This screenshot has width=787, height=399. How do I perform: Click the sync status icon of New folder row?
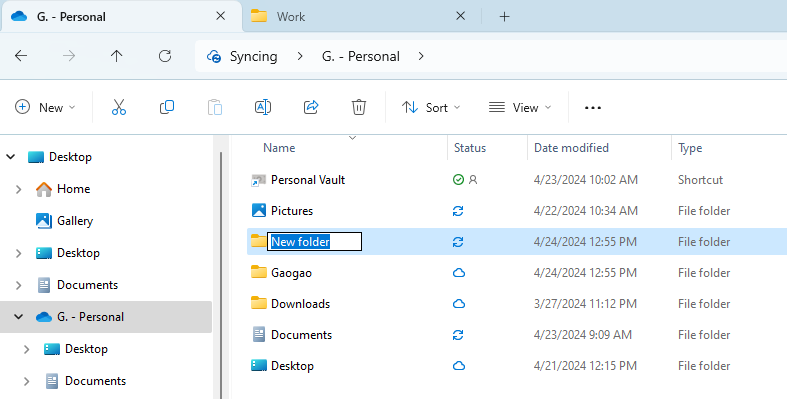(458, 242)
